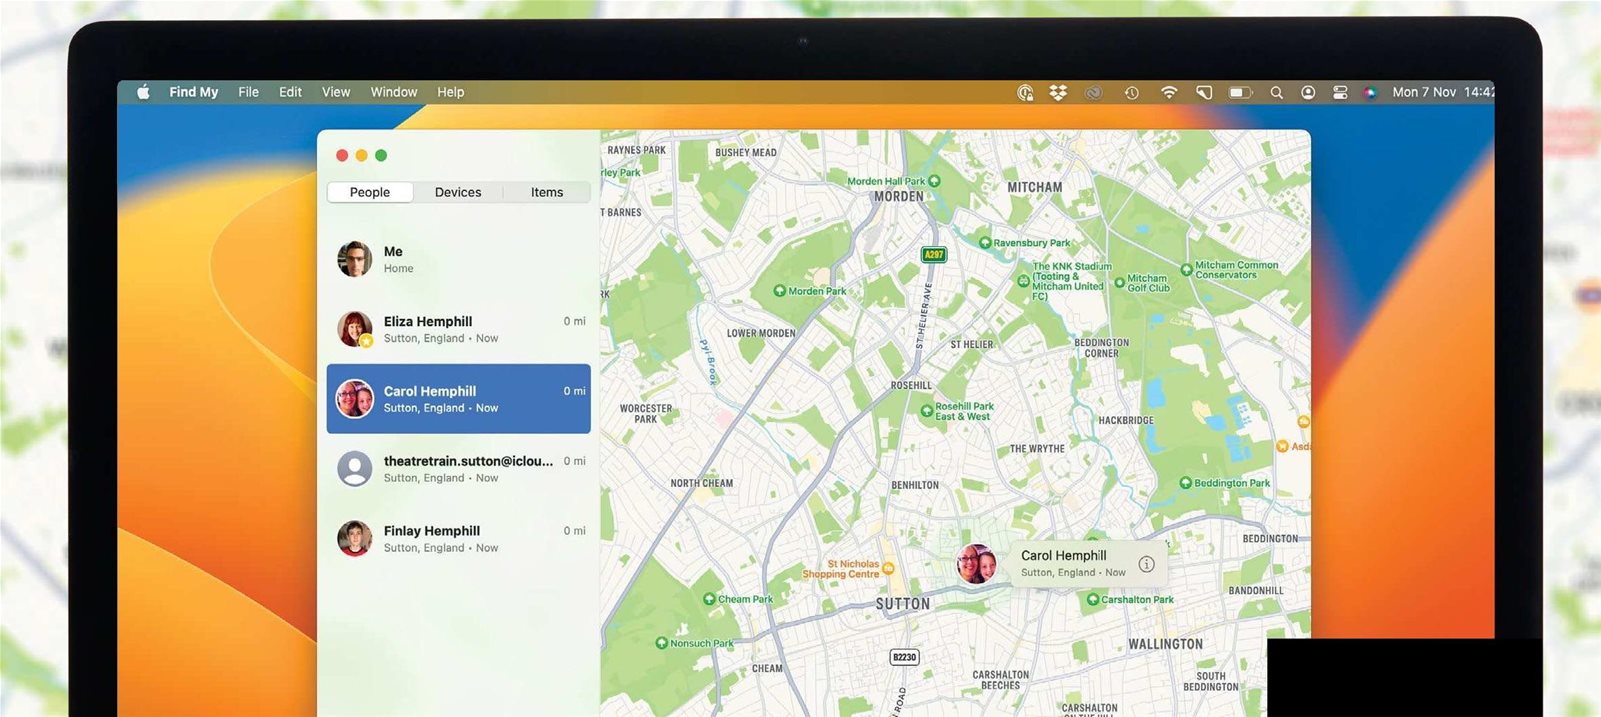Select Finlay Hemphill in the people list
The width and height of the screenshot is (1601, 717).
pyautogui.click(x=459, y=539)
